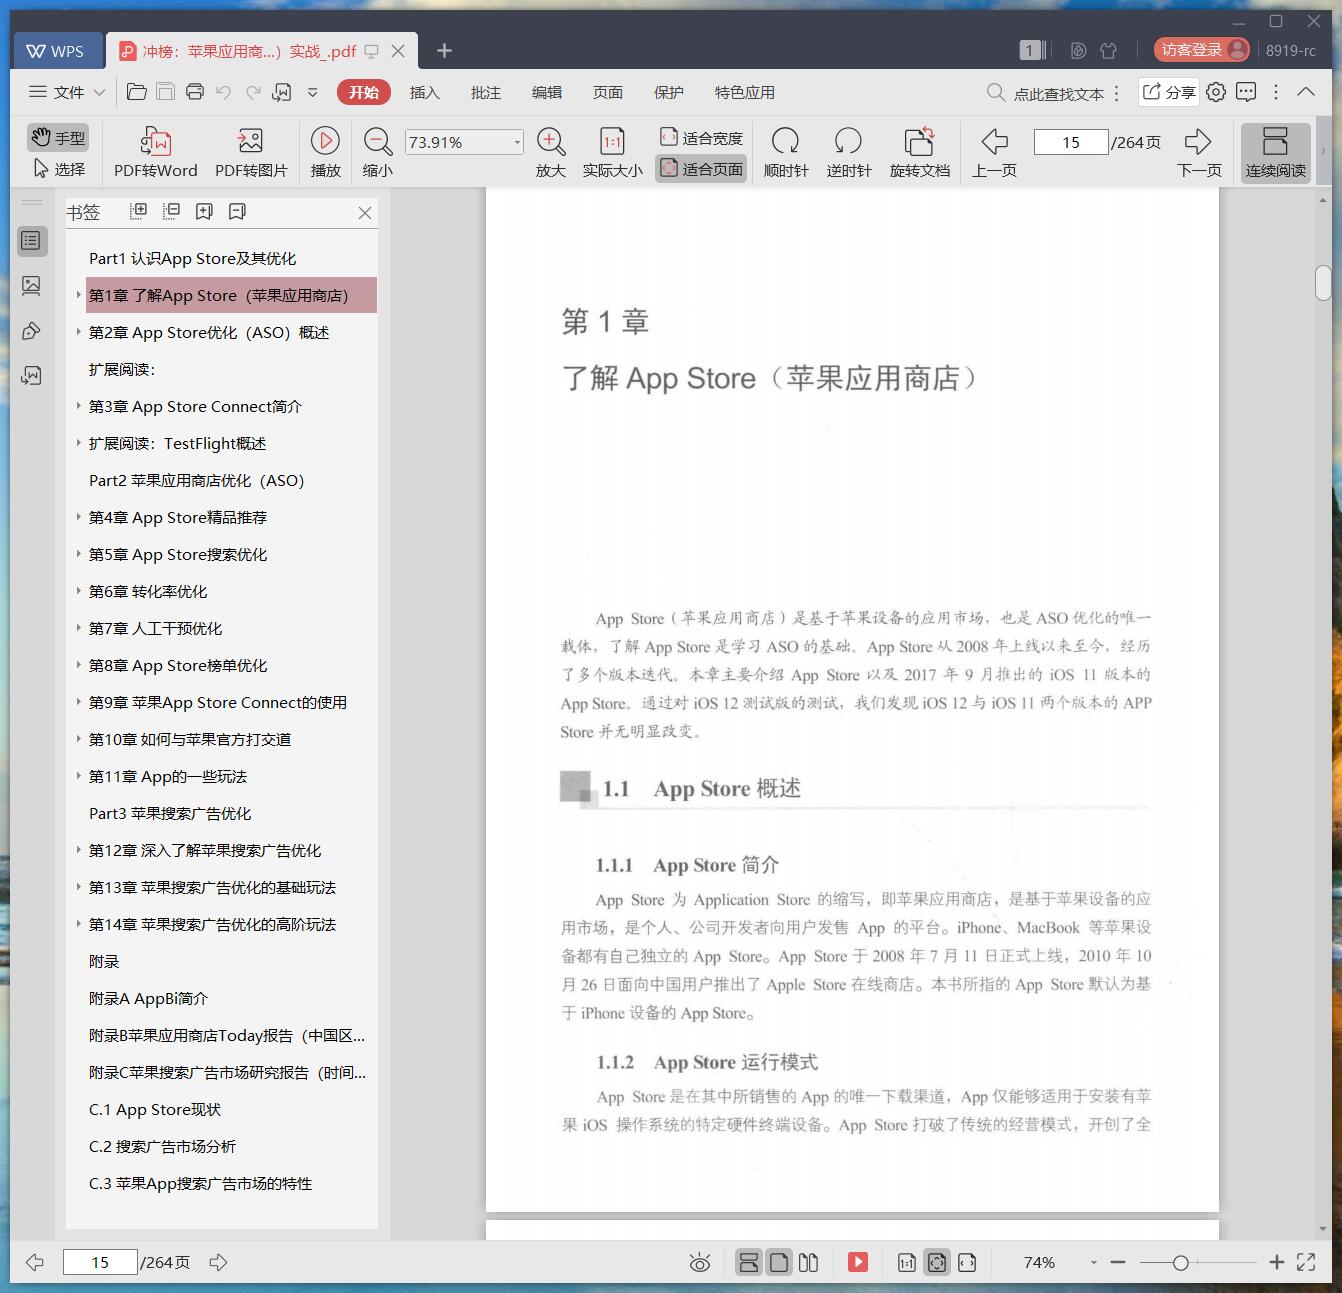The image size is (1342, 1293).
Task: Convert PDF to image
Action: coord(251,152)
